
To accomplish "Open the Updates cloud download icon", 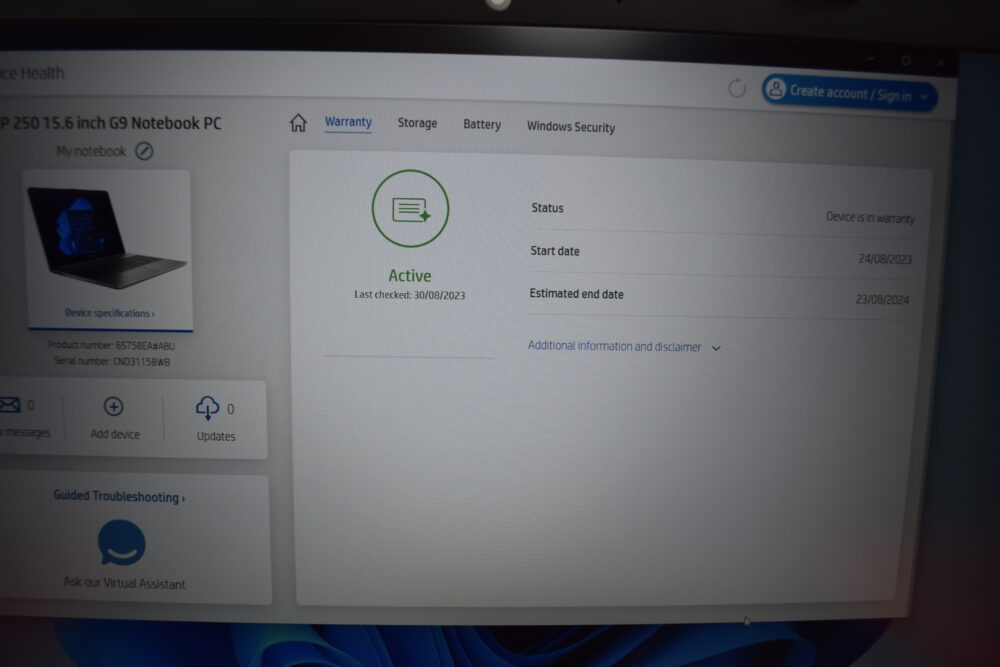I will tap(207, 408).
